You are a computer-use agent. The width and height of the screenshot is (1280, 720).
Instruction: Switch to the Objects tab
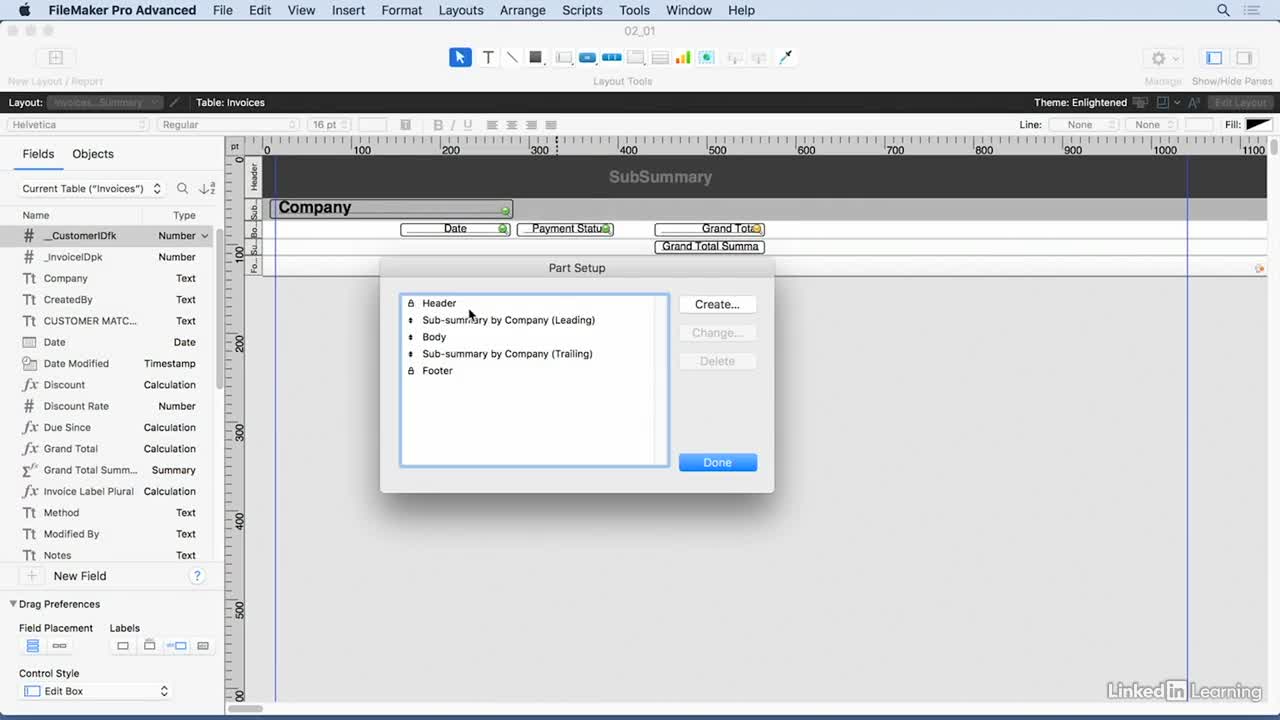pyautogui.click(x=93, y=154)
